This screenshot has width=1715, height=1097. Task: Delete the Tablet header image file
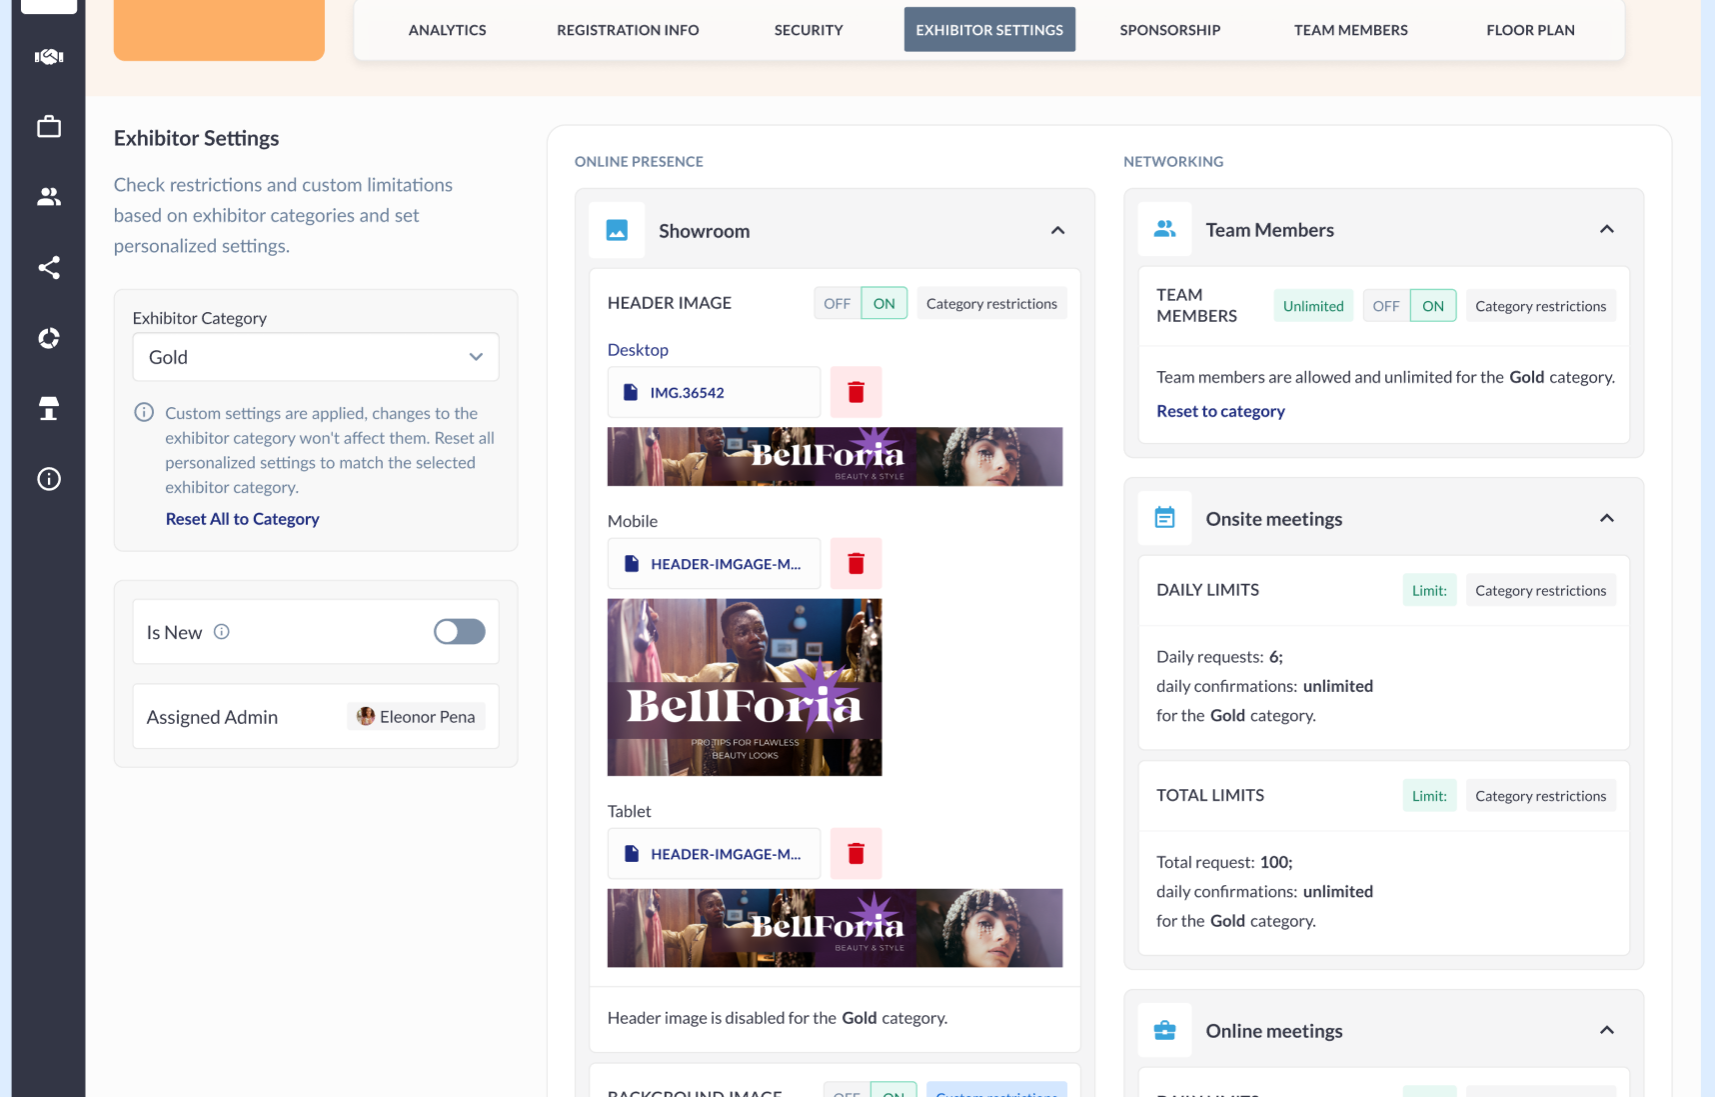pyautogui.click(x=856, y=853)
